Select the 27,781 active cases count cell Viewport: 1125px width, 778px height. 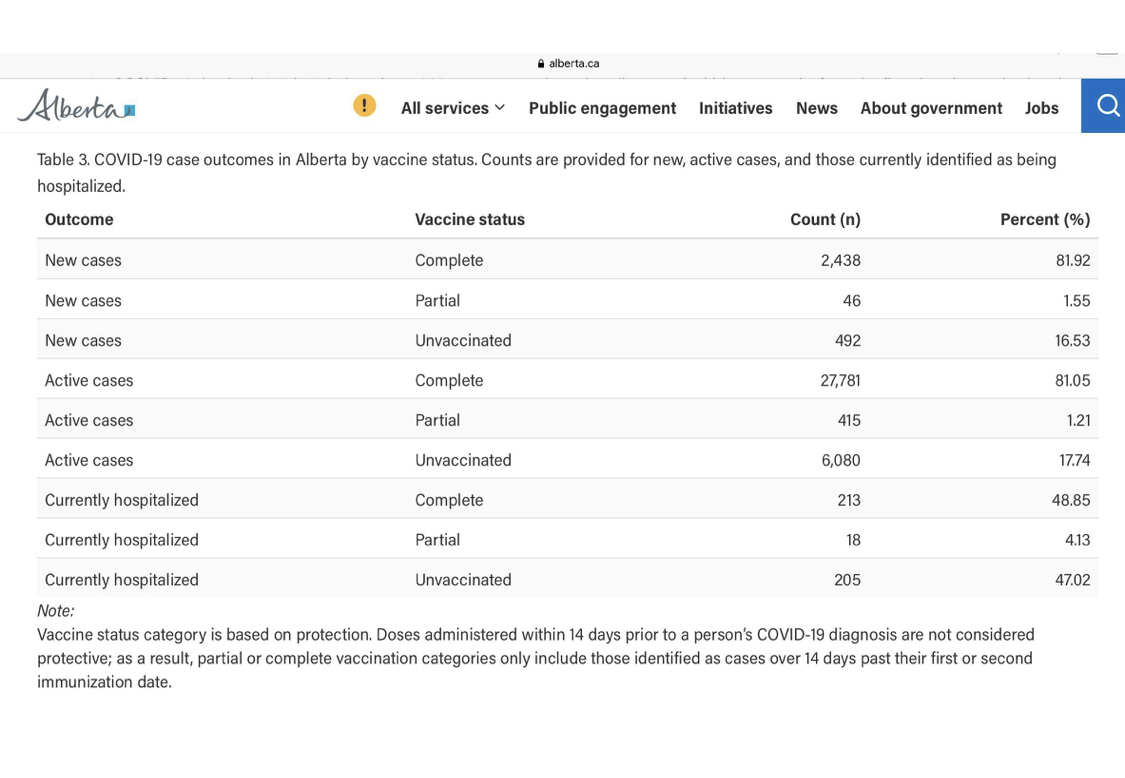click(840, 380)
